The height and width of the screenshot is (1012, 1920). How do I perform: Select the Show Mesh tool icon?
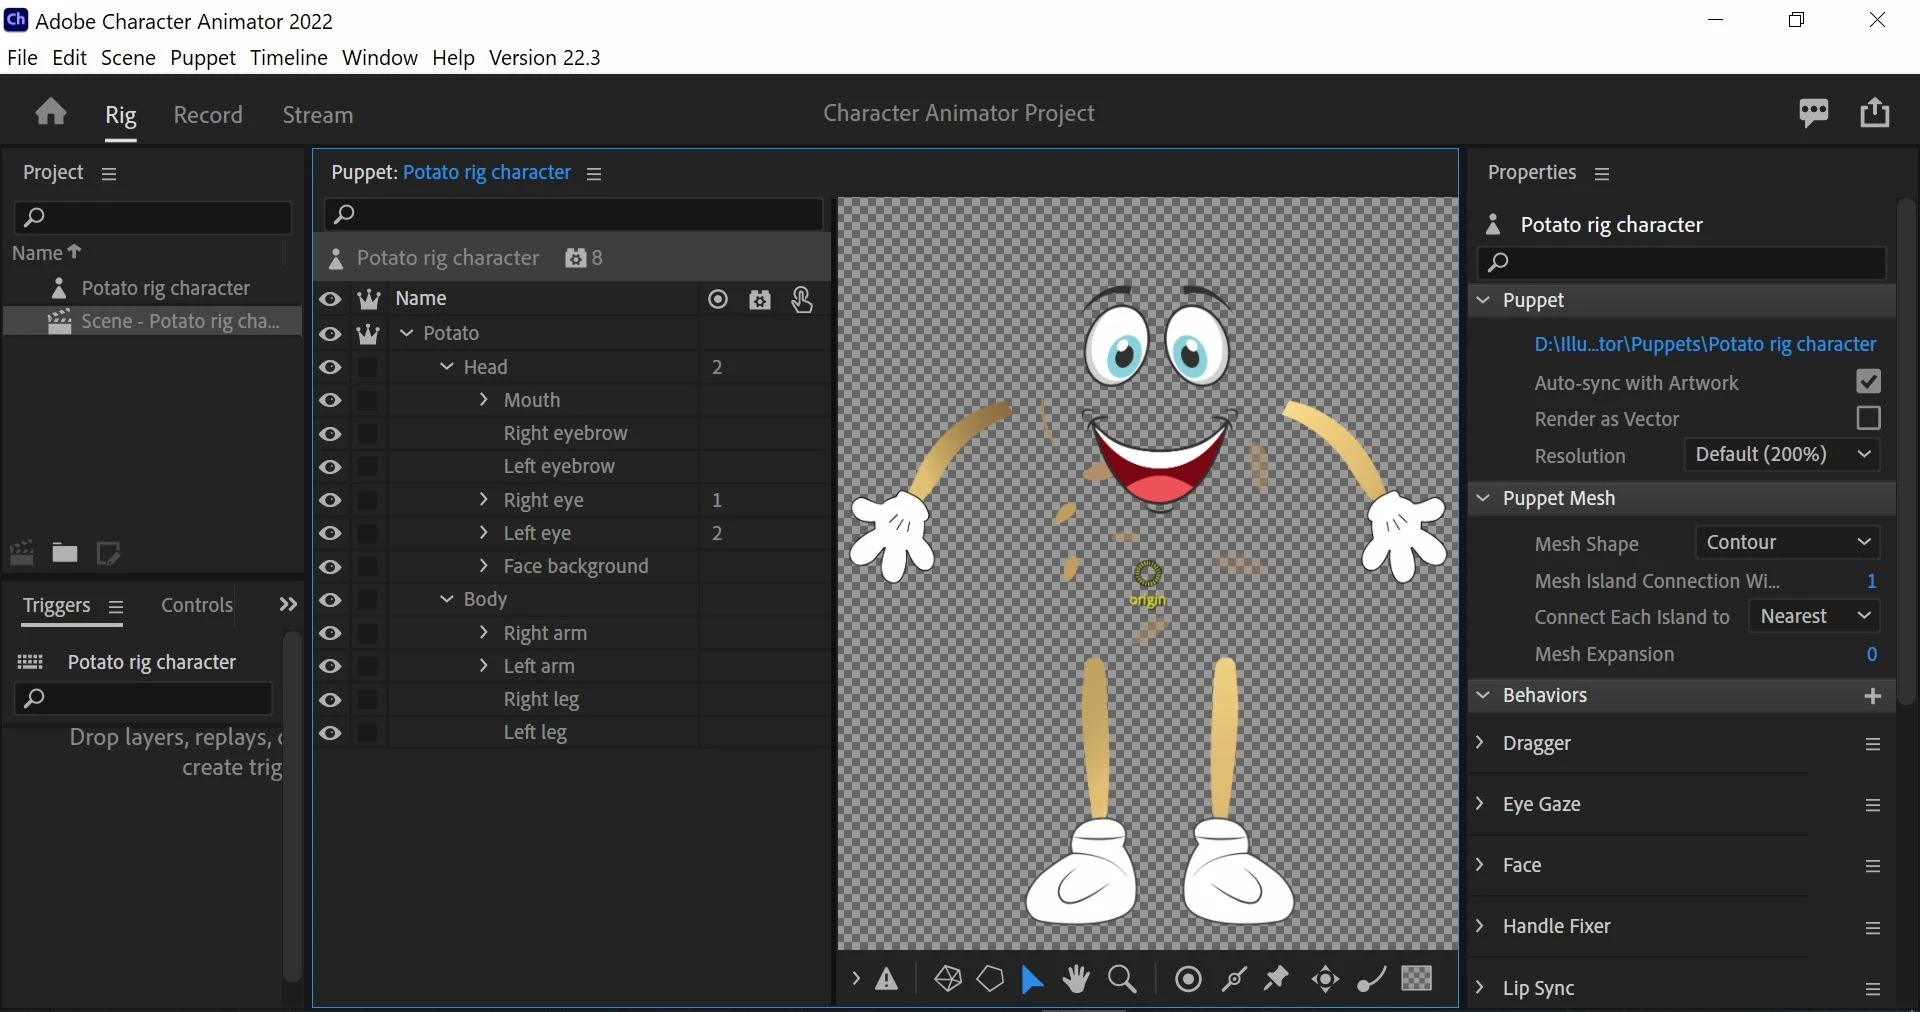(x=948, y=979)
